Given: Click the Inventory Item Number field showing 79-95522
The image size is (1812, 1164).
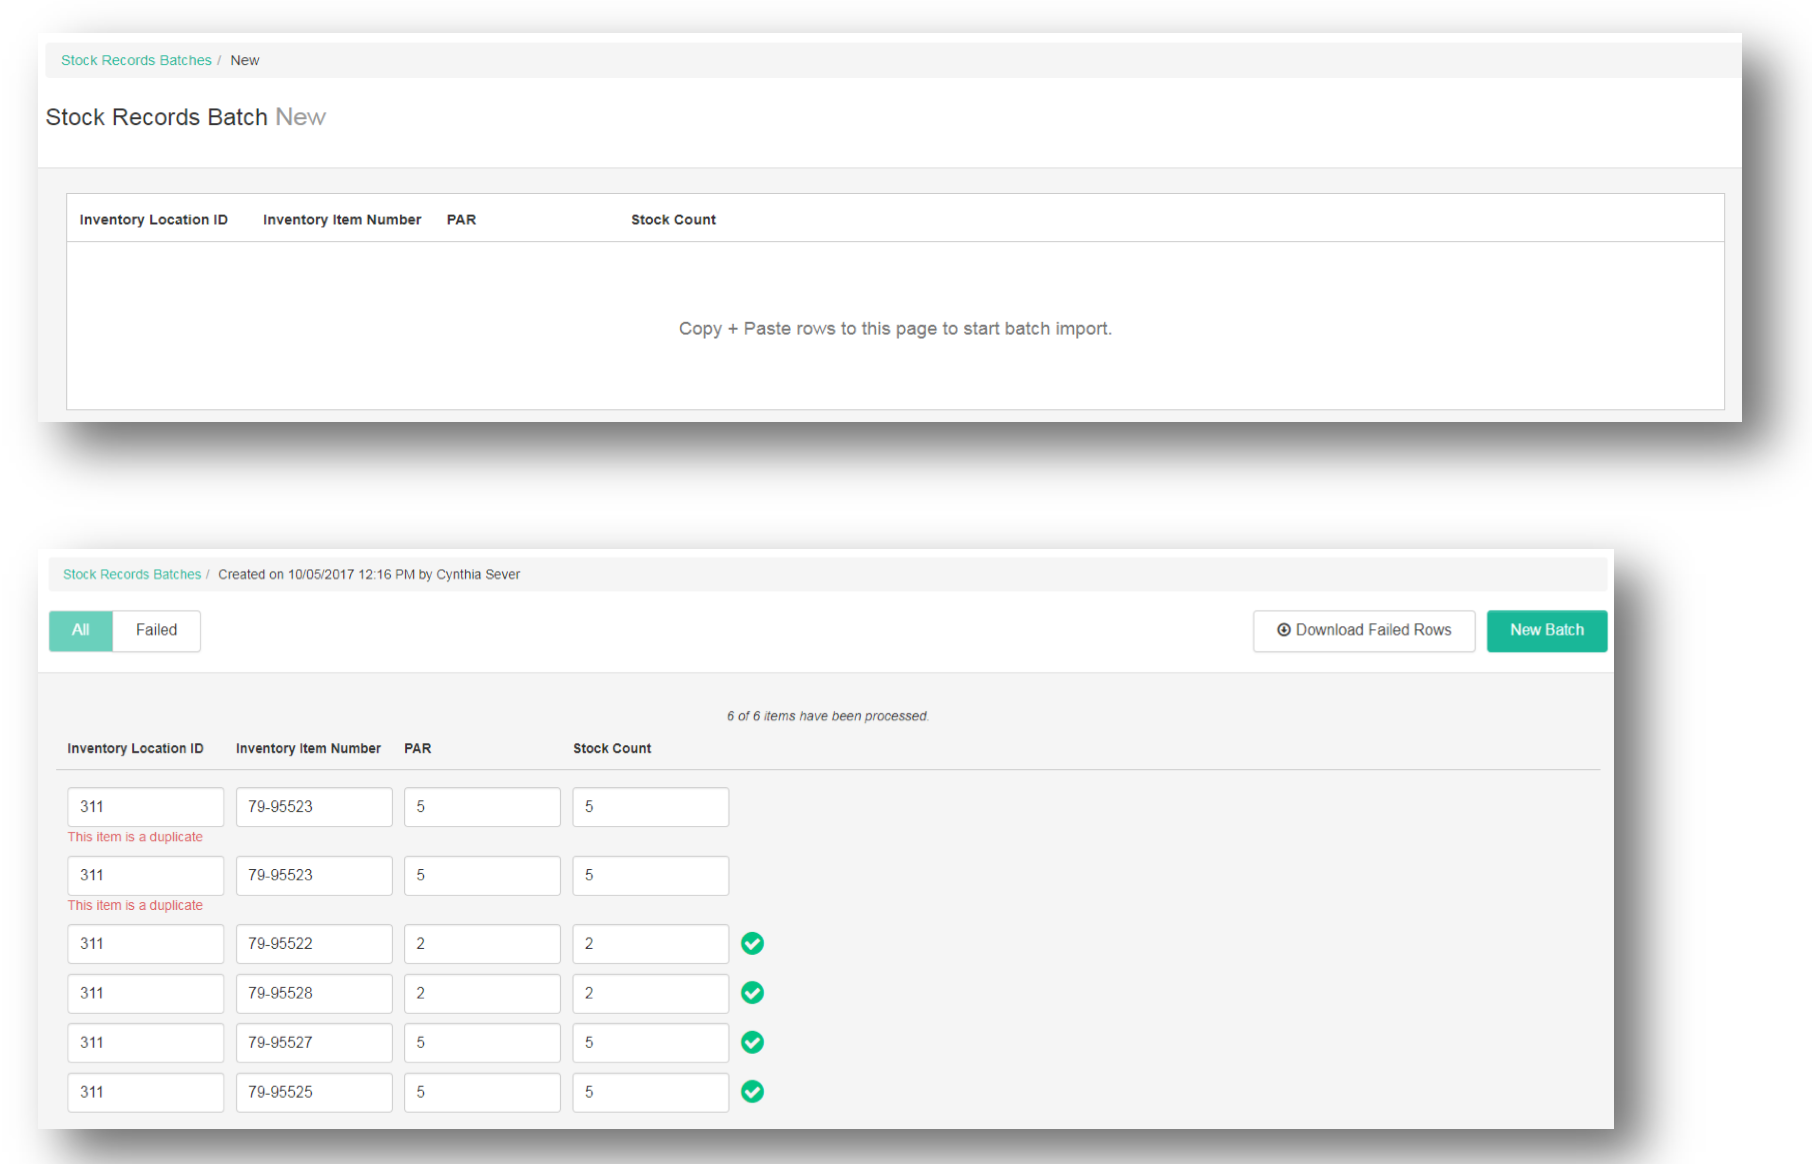Looking at the screenshot, I should tap(313, 943).
